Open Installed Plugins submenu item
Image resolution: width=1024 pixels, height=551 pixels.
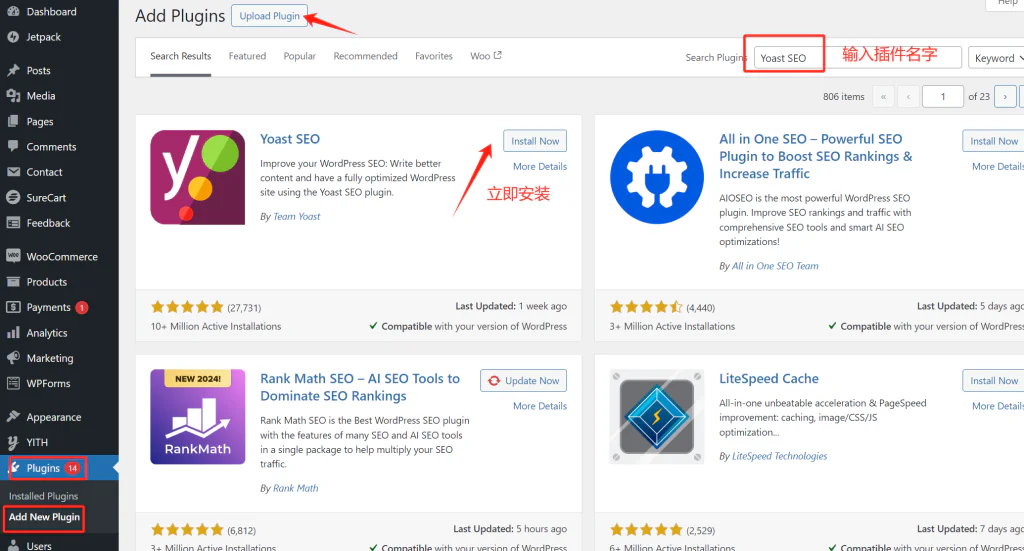pyautogui.click(x=43, y=496)
